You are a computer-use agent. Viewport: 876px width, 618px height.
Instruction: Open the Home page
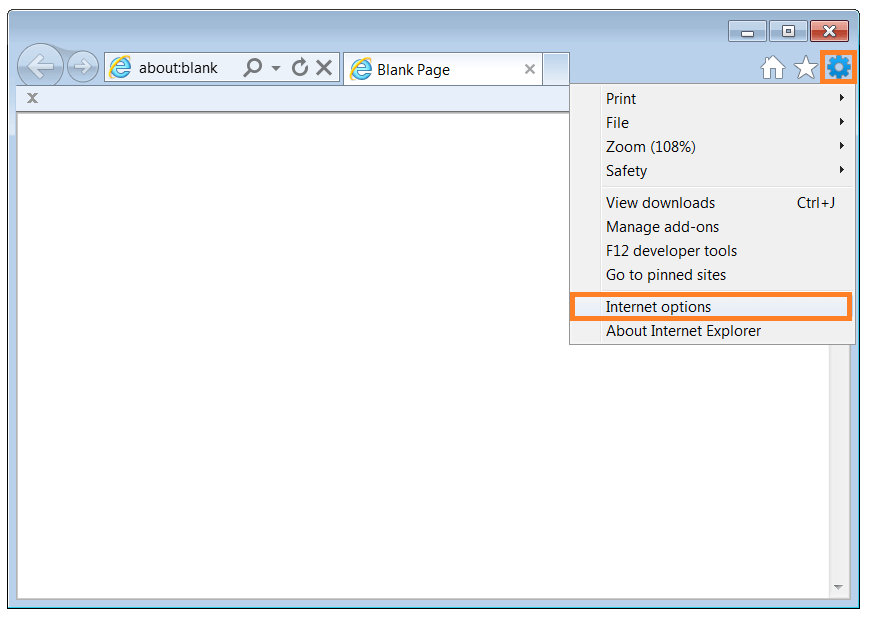773,67
